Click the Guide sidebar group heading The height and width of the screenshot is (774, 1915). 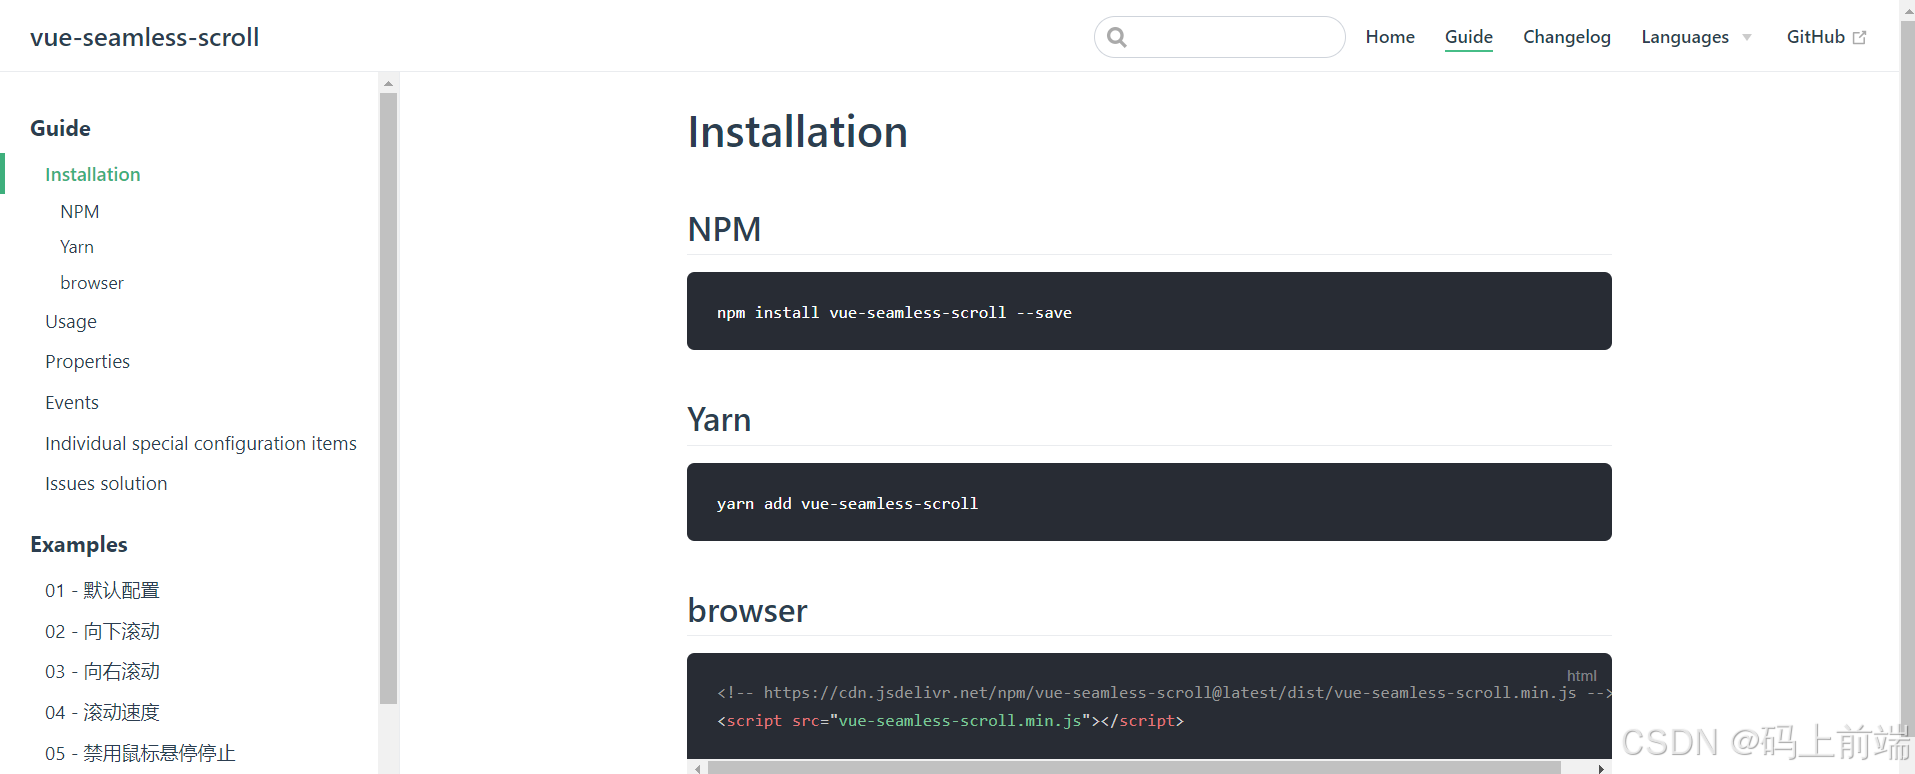(60, 128)
